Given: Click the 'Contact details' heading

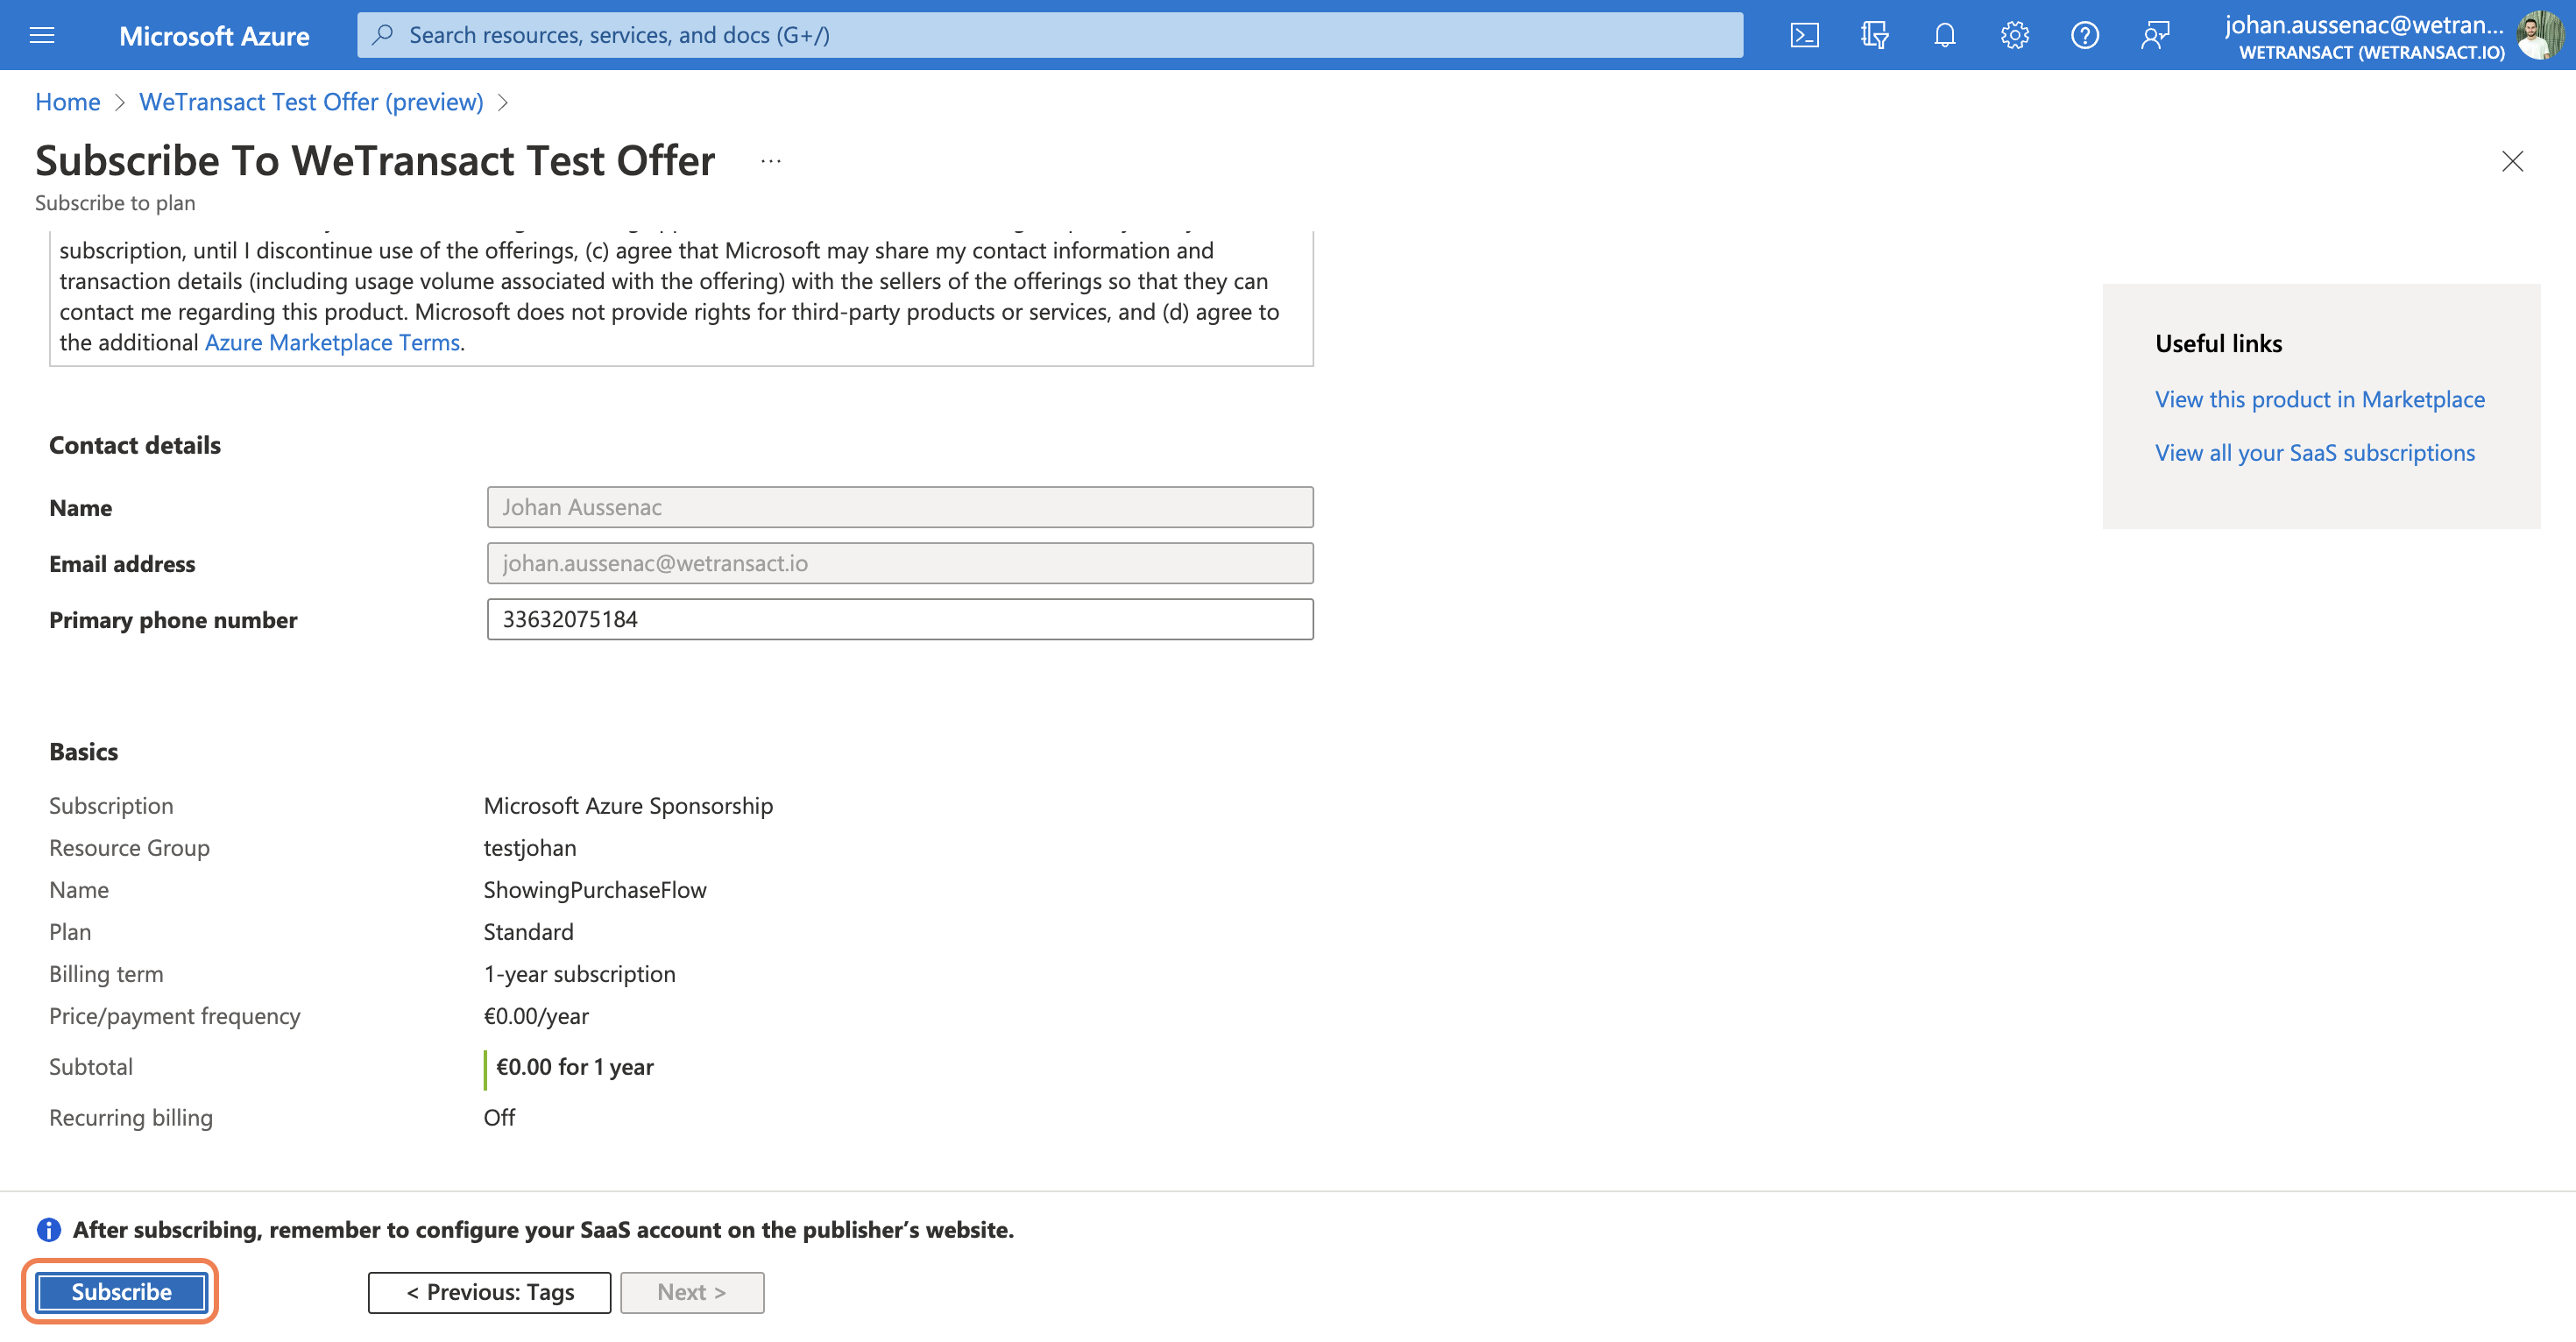Looking at the screenshot, I should [135, 445].
